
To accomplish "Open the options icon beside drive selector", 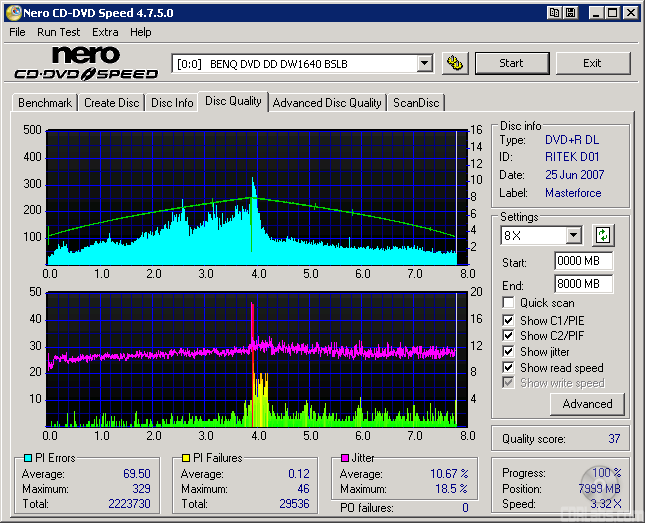I will 455,63.
